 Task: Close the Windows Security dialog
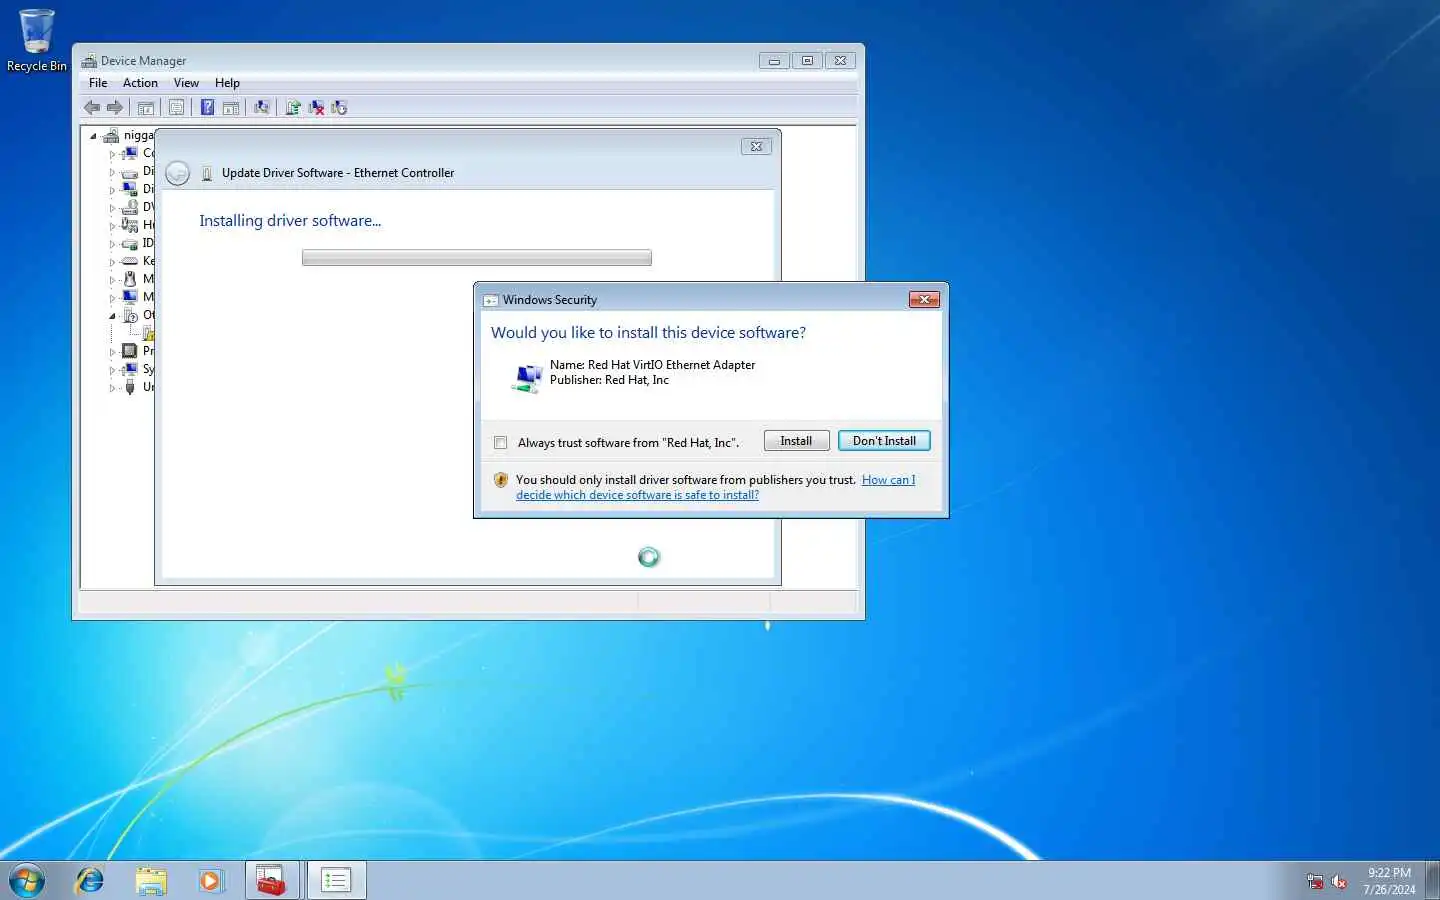(x=924, y=299)
